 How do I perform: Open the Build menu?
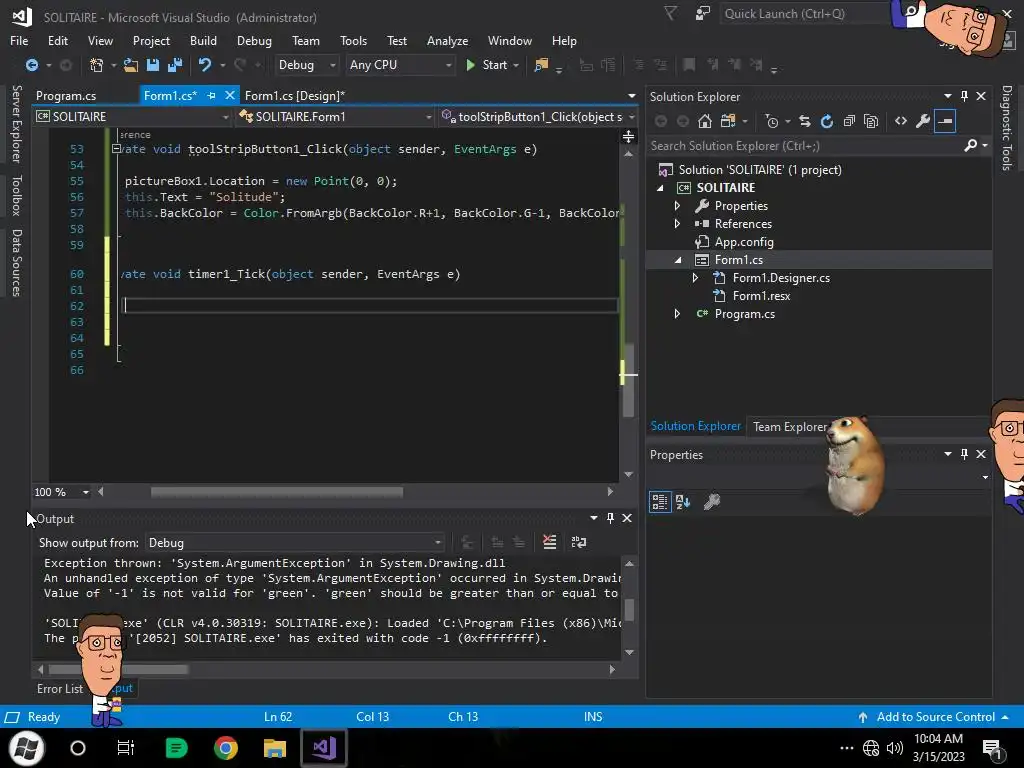click(203, 40)
